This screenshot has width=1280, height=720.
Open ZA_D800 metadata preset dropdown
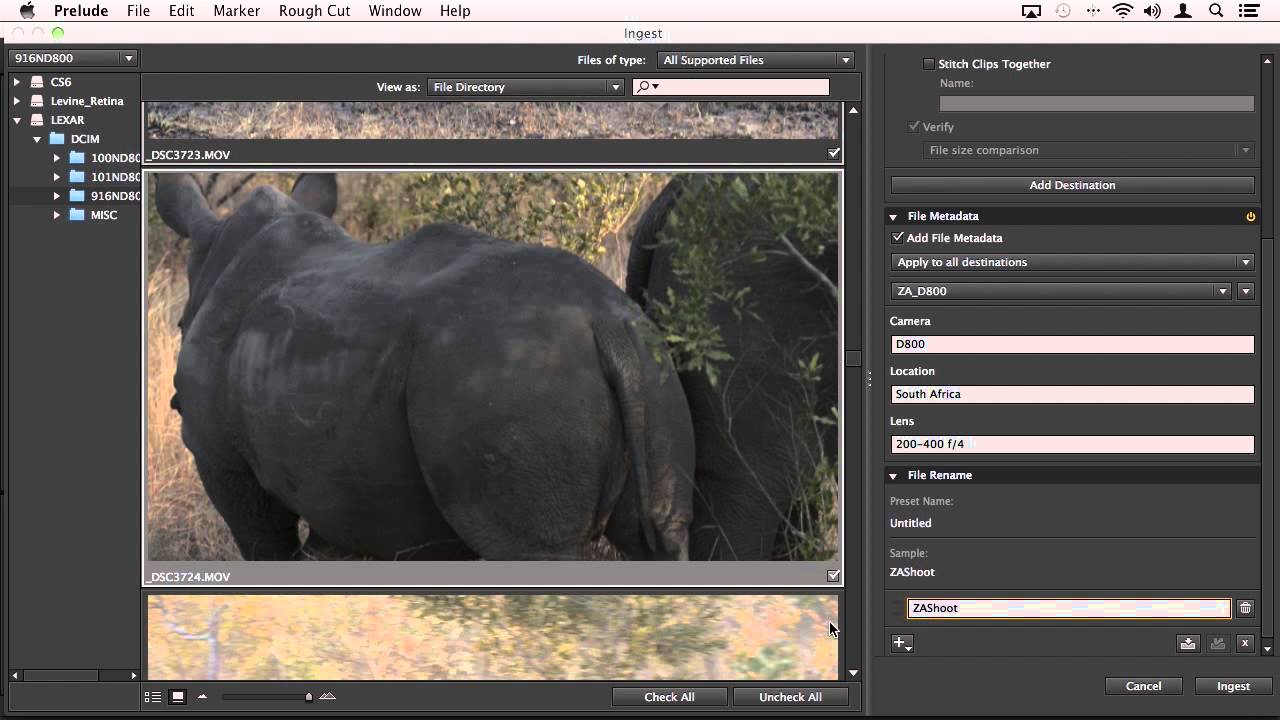click(x=1061, y=291)
